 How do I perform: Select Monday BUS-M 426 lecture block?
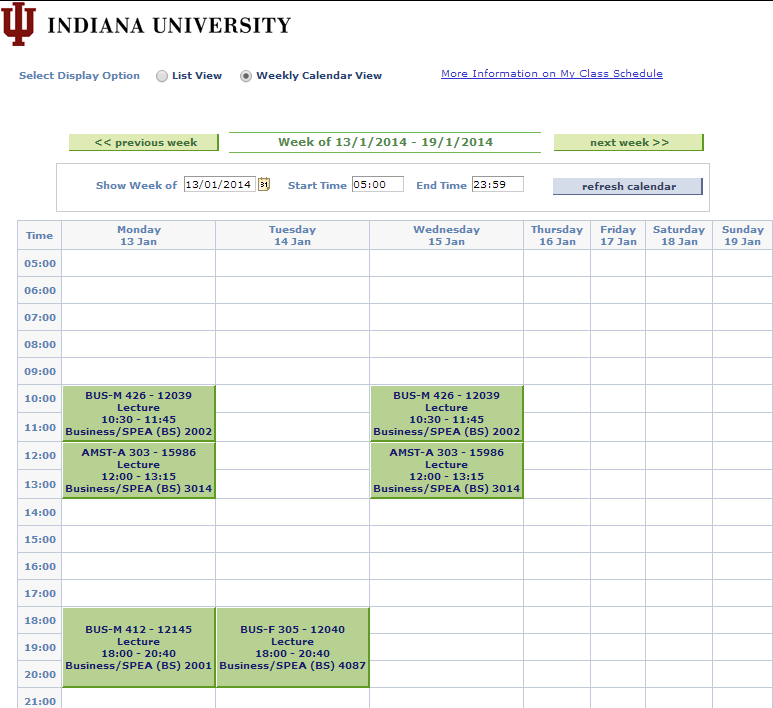(x=139, y=413)
